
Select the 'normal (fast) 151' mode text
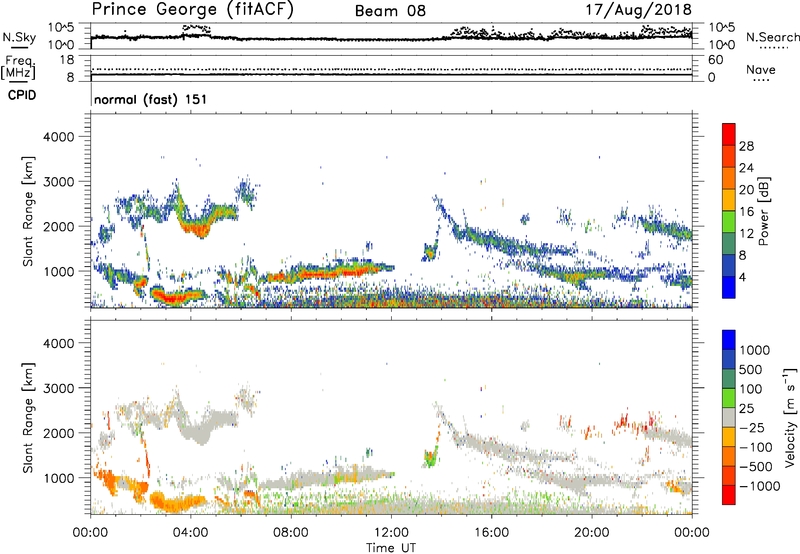click(151, 99)
